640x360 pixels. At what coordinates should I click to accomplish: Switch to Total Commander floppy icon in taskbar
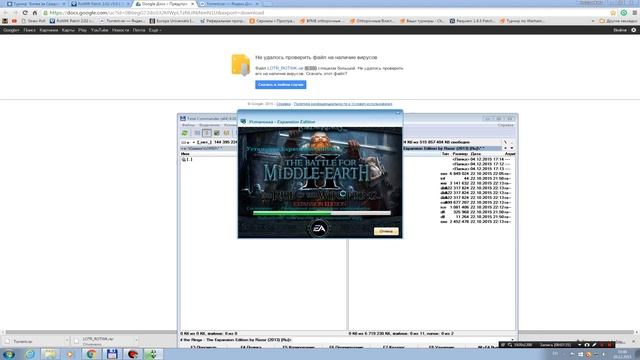click(112, 354)
